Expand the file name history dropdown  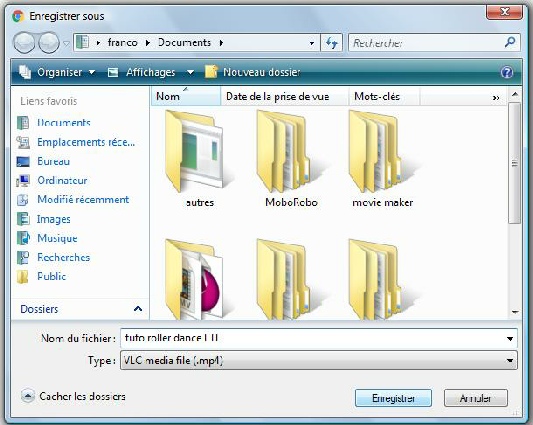(510, 339)
